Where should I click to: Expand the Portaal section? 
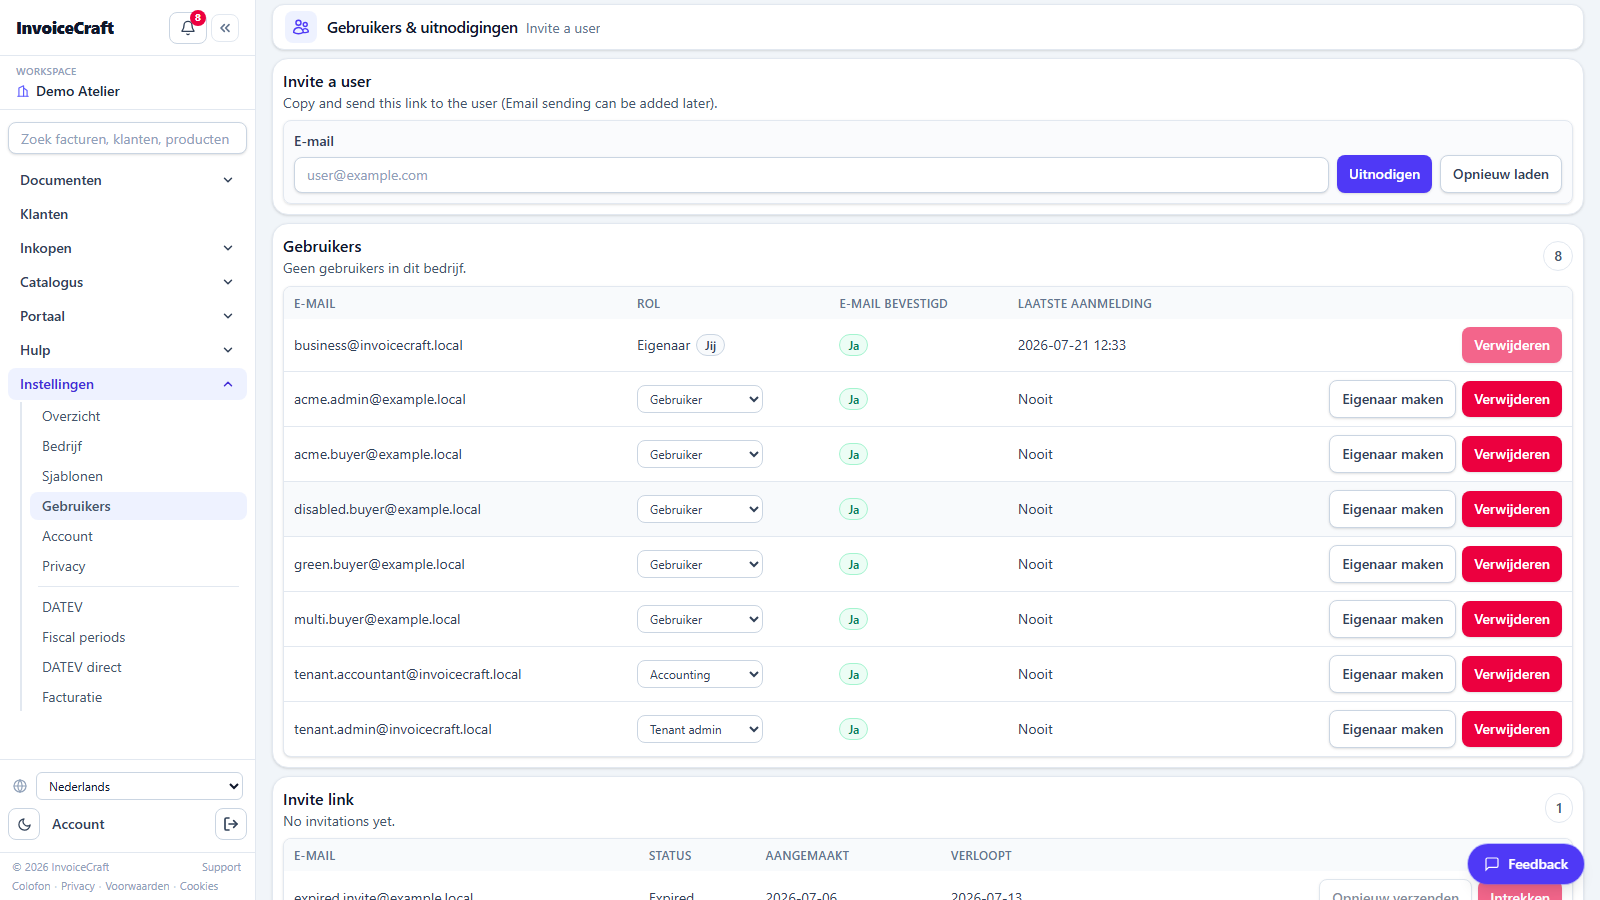point(127,316)
